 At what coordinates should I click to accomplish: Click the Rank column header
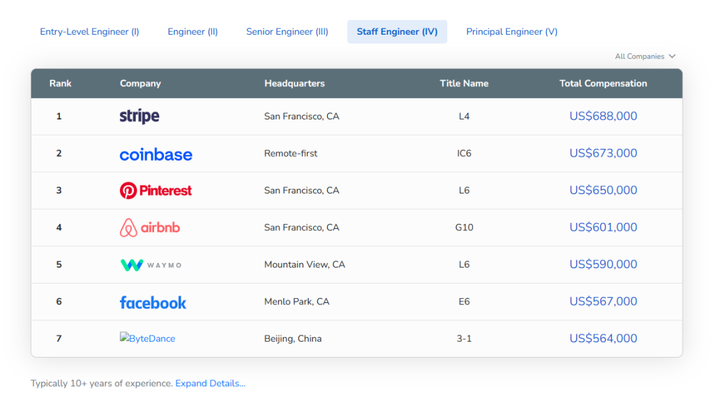point(60,84)
